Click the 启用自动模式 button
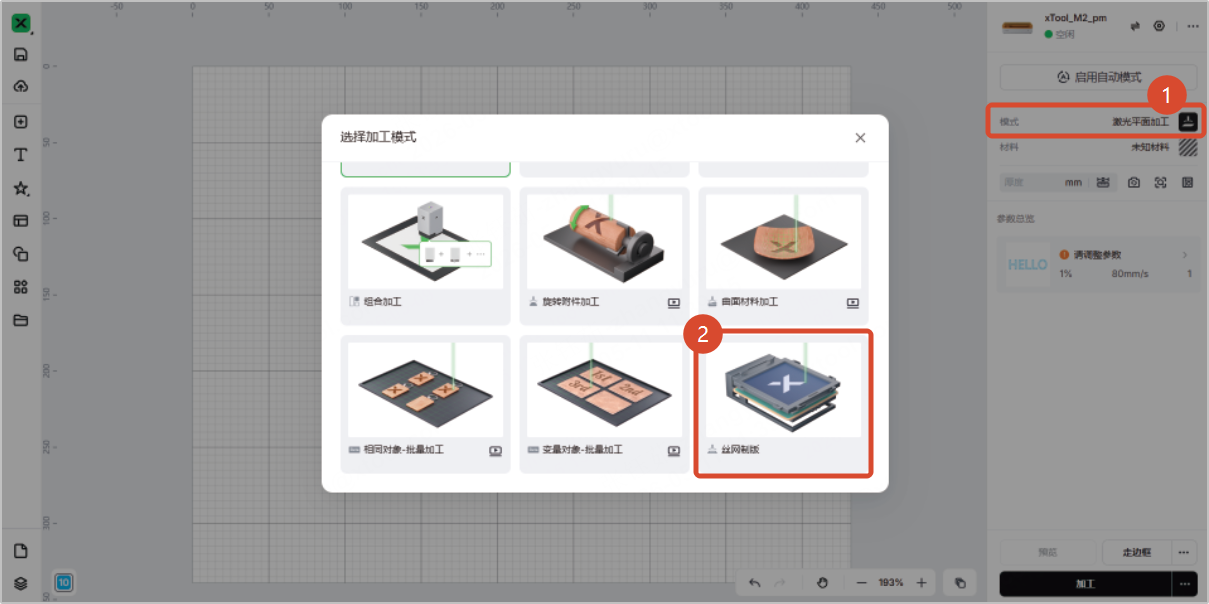 [1098, 77]
